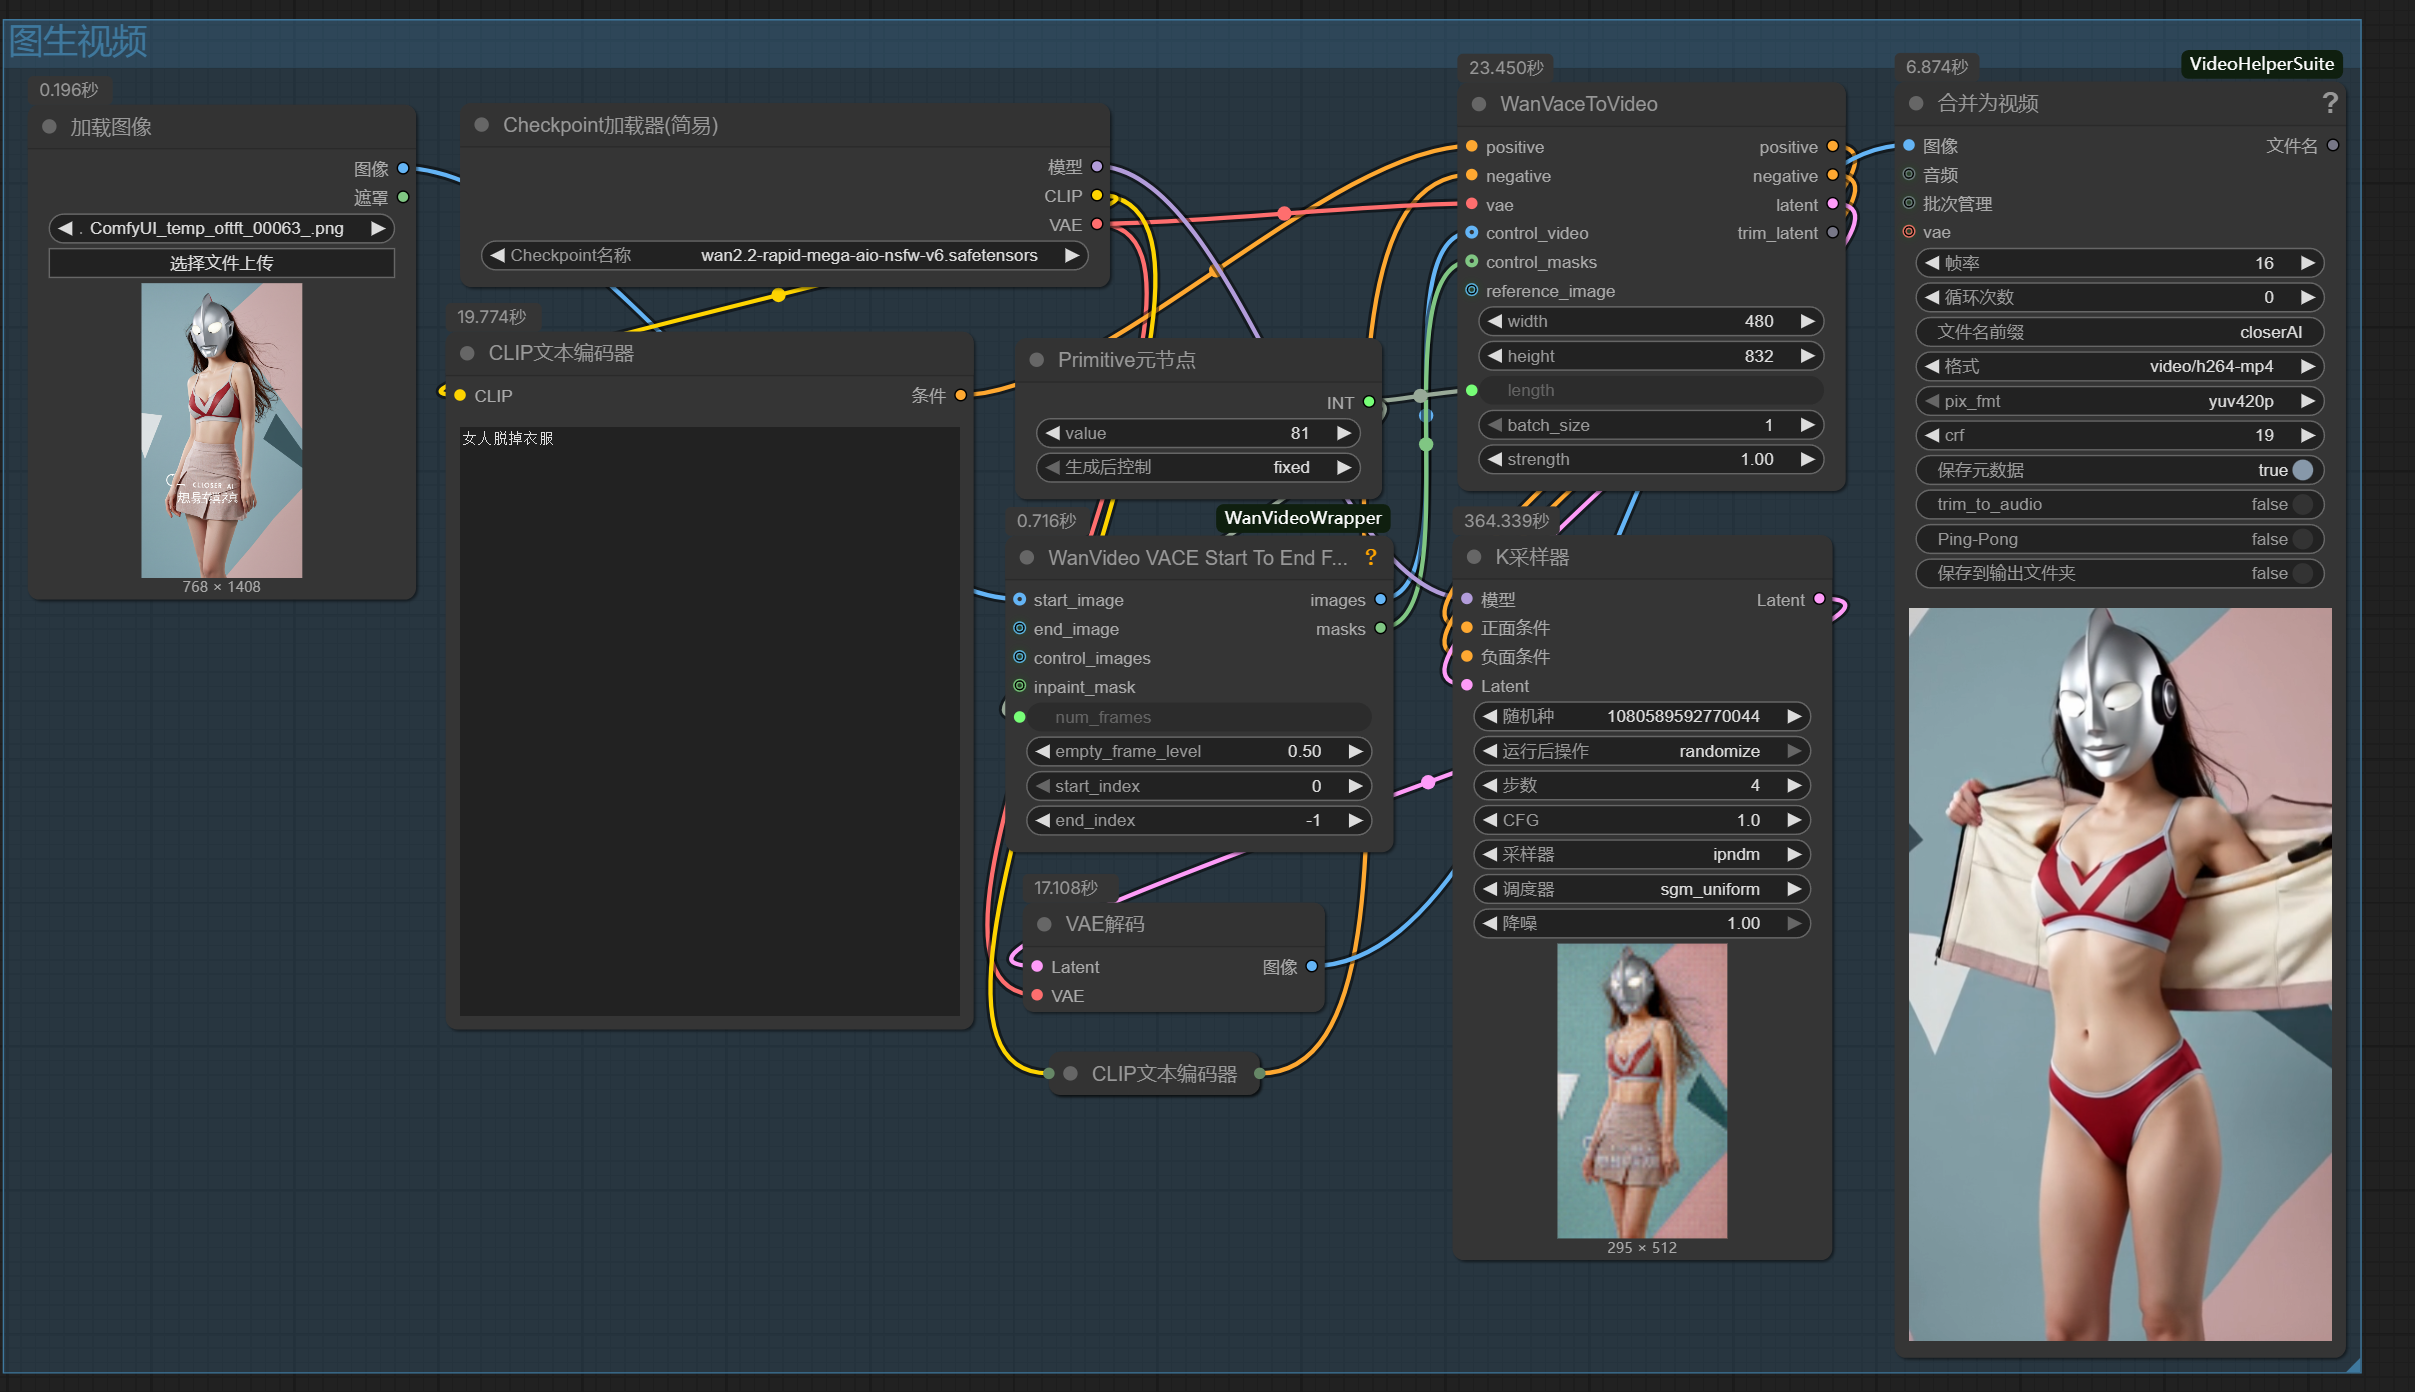The width and height of the screenshot is (2415, 1392).
Task: Click the CLIP text prompt box
Action: (x=709, y=720)
